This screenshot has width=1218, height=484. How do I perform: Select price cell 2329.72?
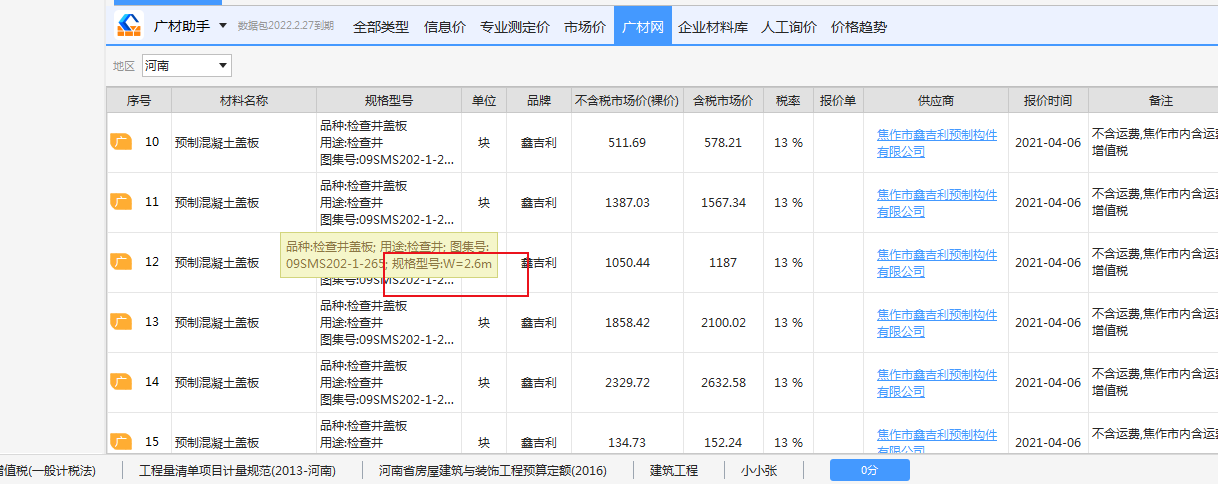point(627,383)
